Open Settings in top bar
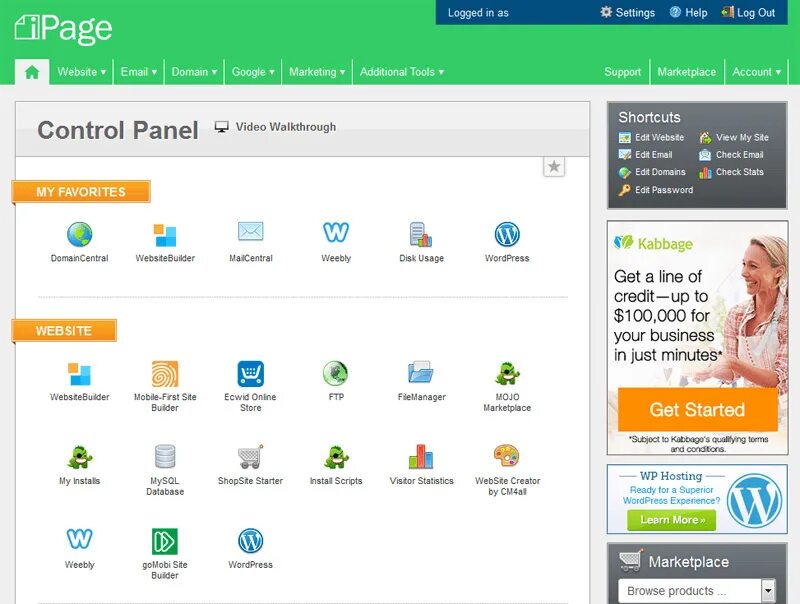 click(x=628, y=12)
